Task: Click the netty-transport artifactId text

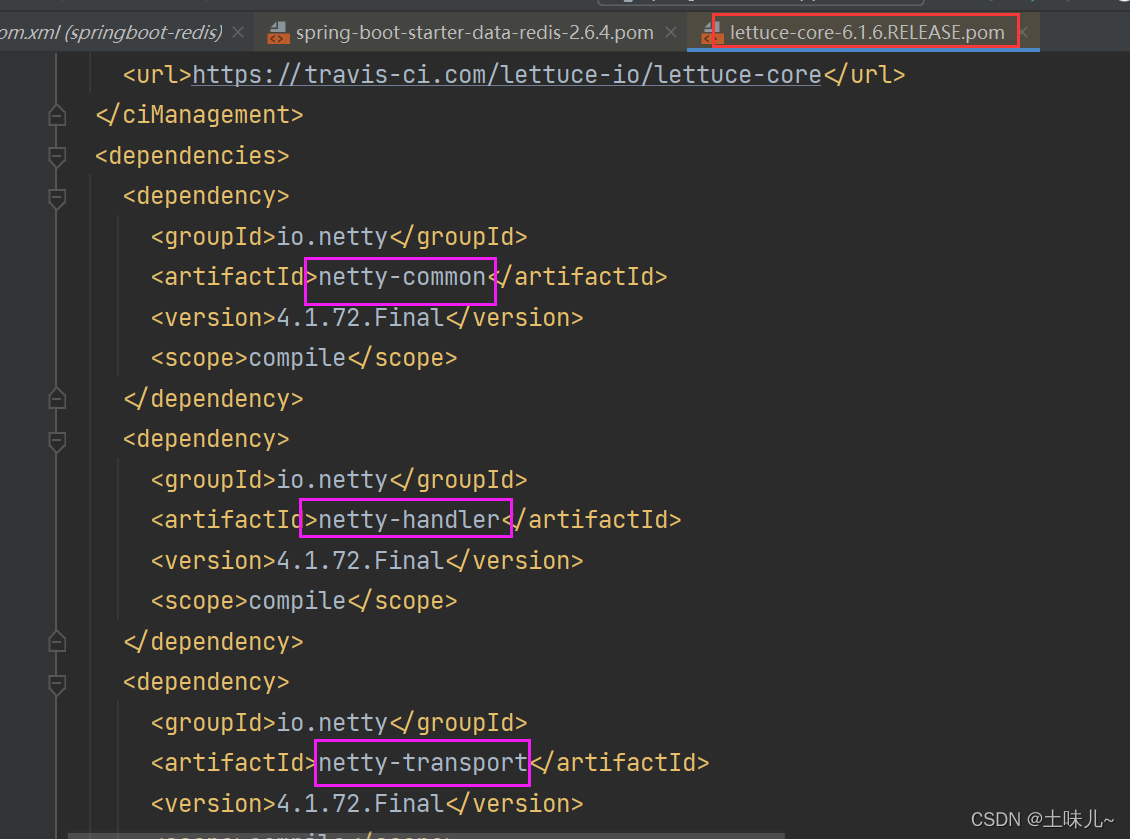Action: tap(423, 763)
